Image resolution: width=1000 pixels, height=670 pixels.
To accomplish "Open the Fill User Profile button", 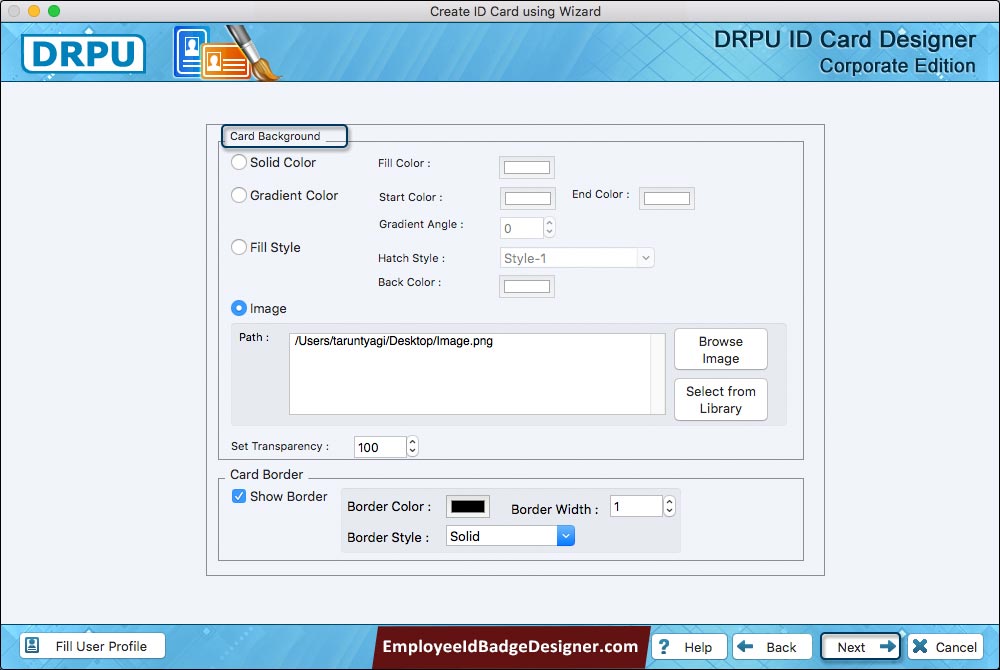I will [x=92, y=646].
